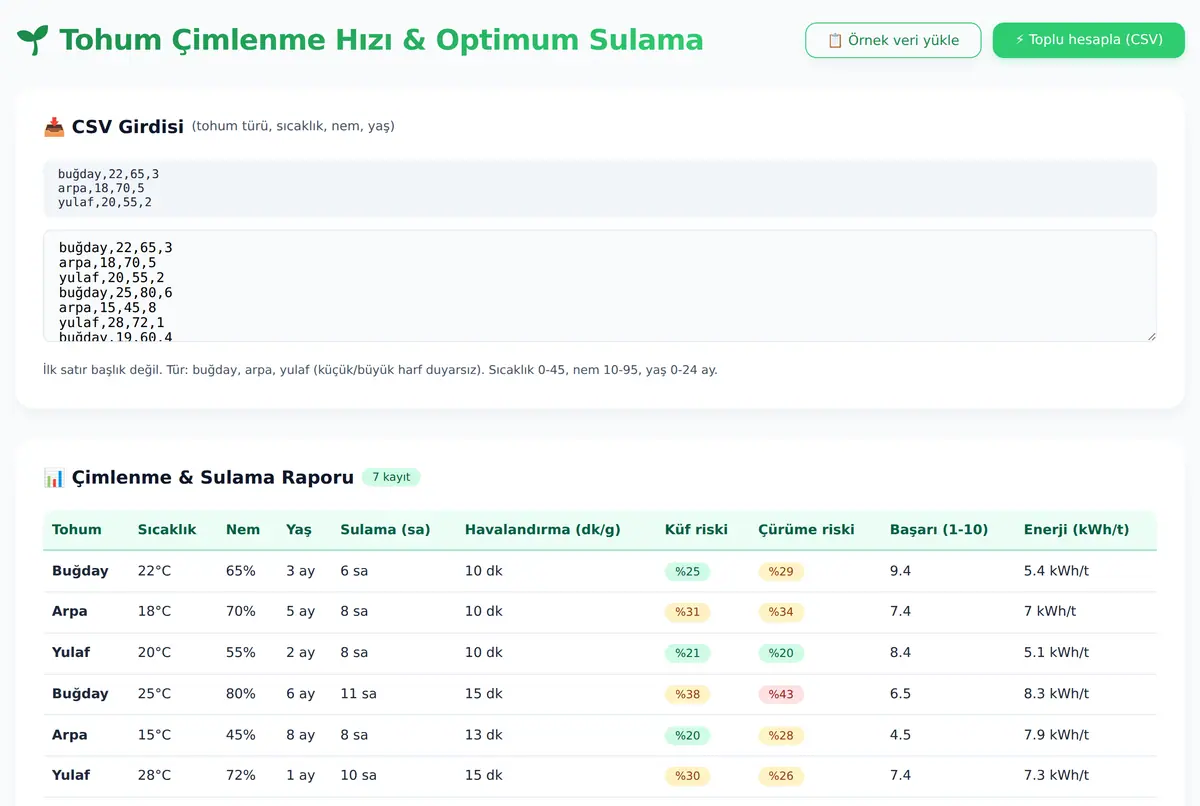Click the grey CSV example code block
The height and width of the screenshot is (806, 1200).
pos(600,188)
